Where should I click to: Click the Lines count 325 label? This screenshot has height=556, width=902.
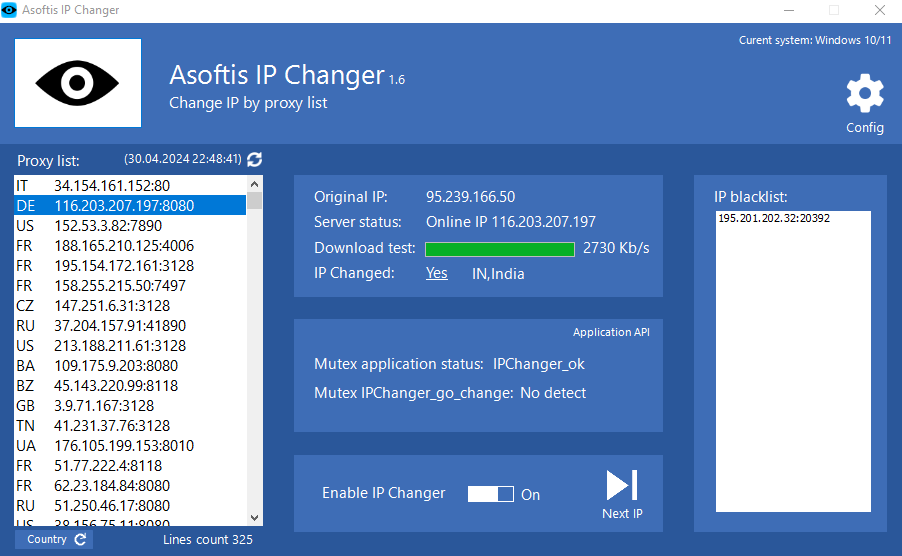click(208, 539)
